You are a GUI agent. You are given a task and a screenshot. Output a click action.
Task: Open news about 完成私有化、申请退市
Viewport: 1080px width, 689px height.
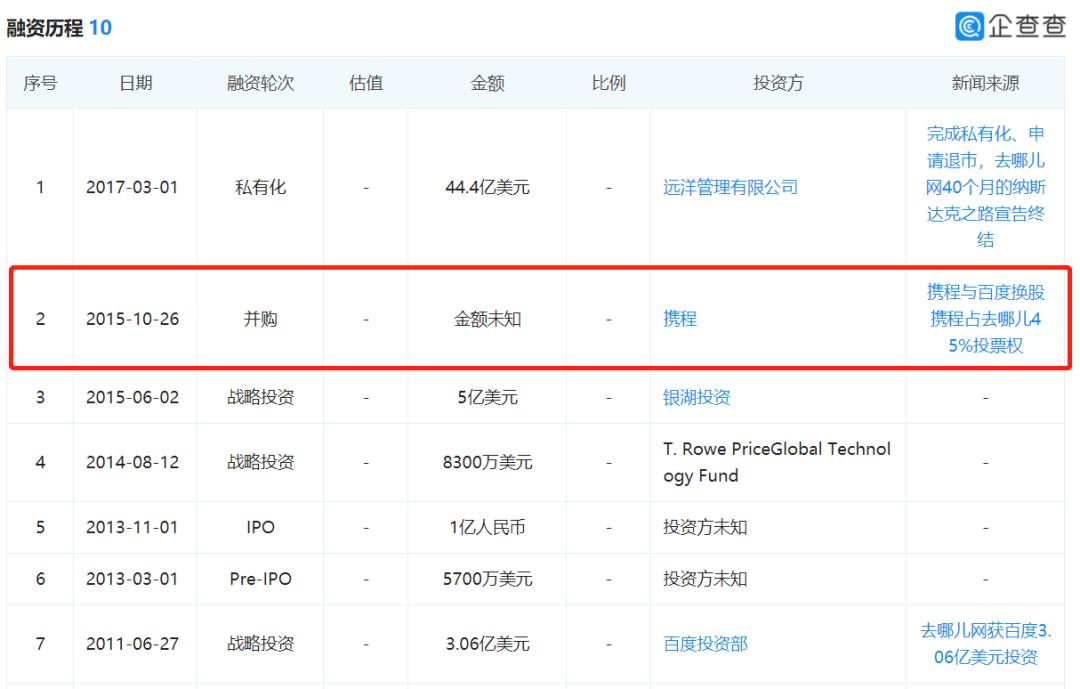pos(986,186)
